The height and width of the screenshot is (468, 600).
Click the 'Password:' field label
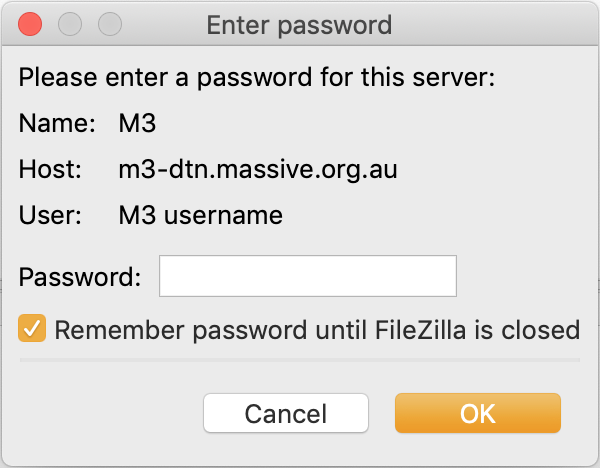point(81,277)
